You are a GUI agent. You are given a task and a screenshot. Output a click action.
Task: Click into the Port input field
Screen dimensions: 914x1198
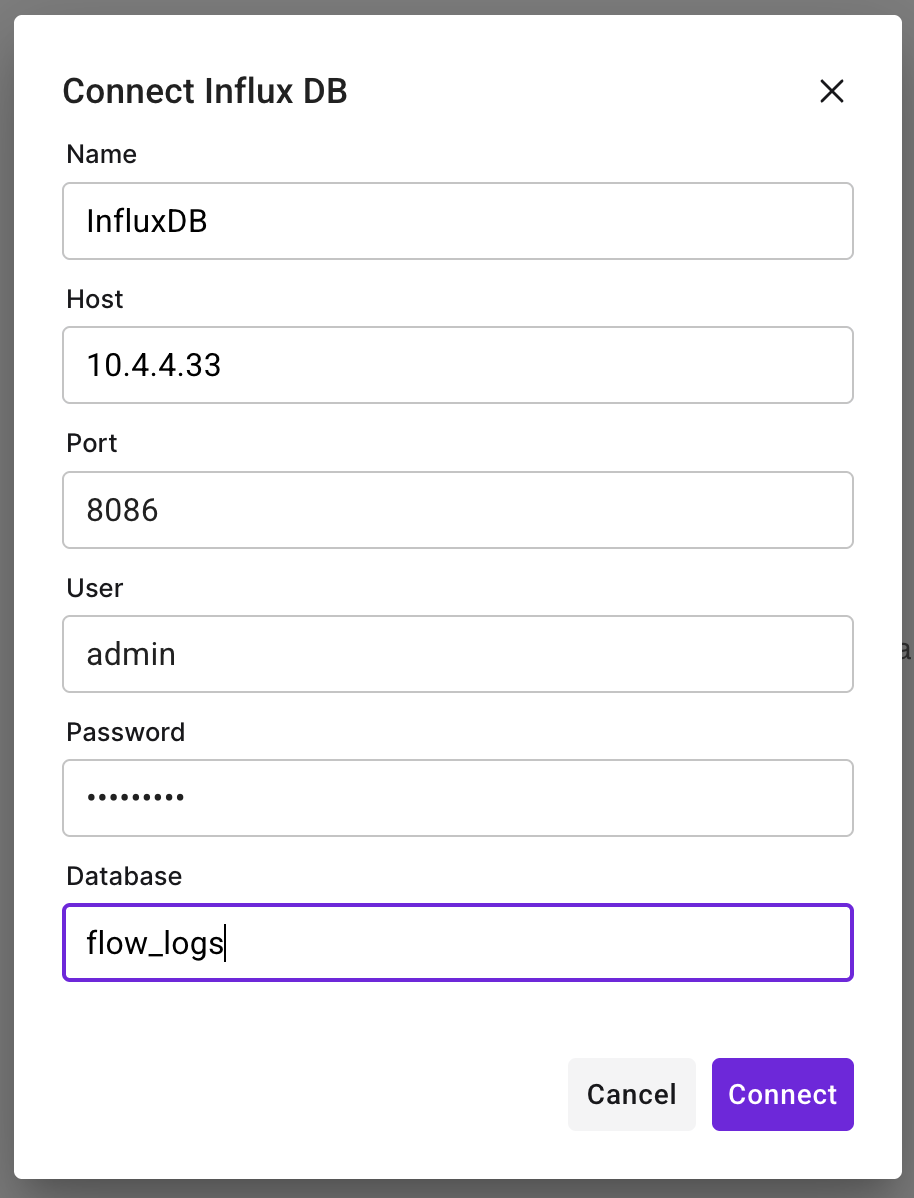click(x=457, y=510)
